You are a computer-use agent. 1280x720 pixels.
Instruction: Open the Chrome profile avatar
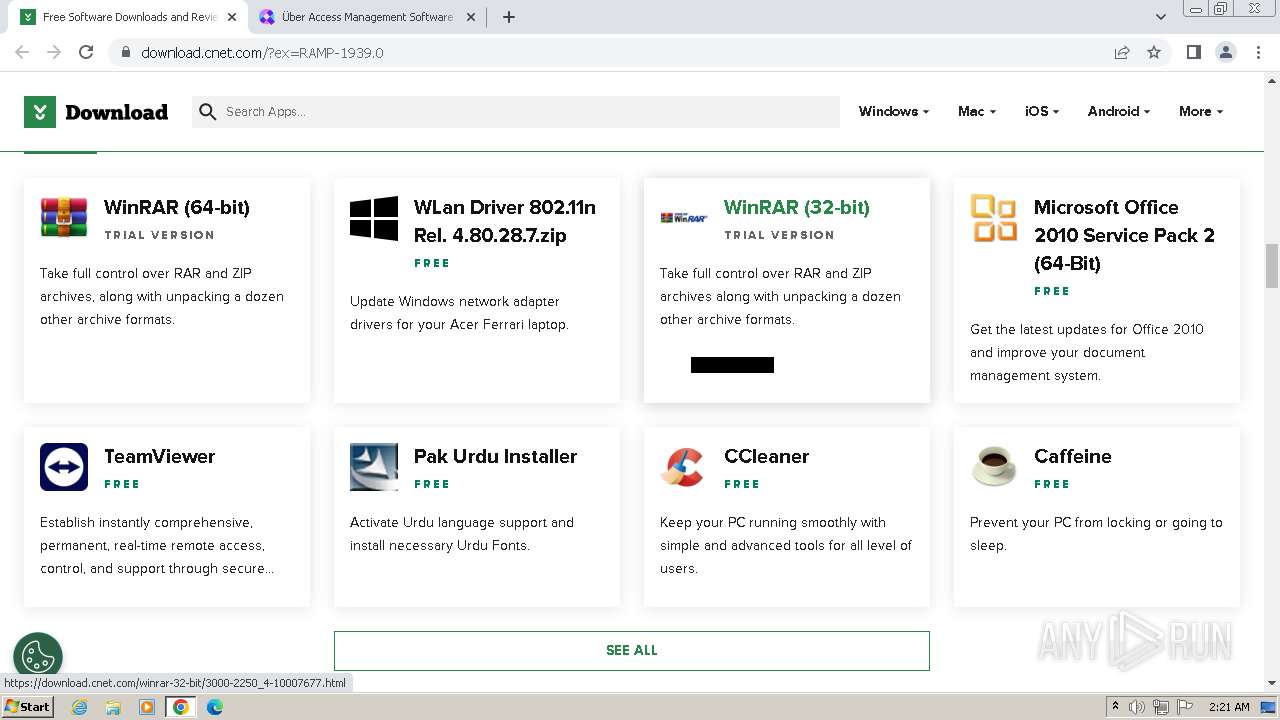[x=1225, y=52]
